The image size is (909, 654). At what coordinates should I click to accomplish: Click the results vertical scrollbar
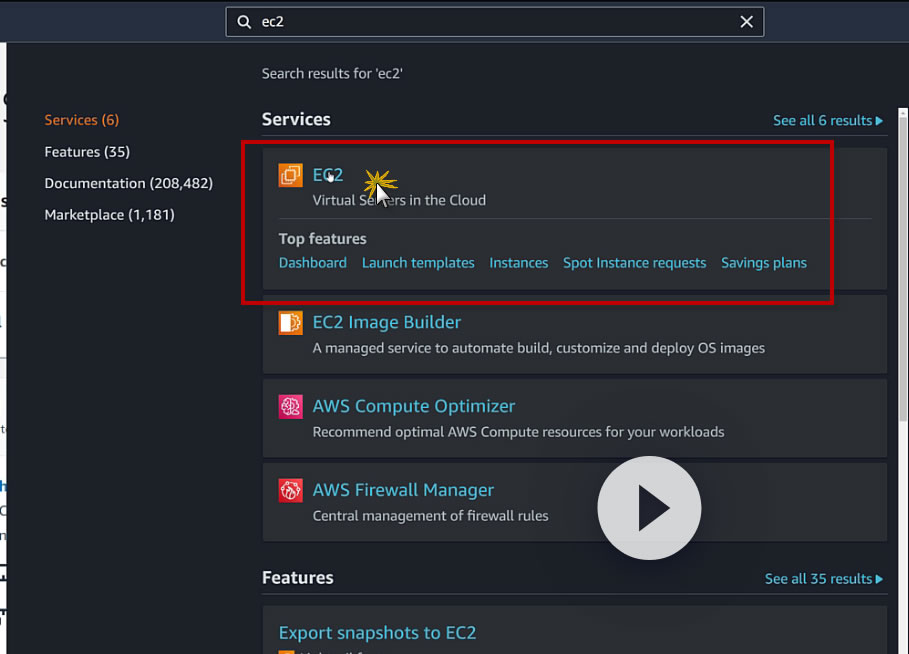pyautogui.click(x=903, y=267)
